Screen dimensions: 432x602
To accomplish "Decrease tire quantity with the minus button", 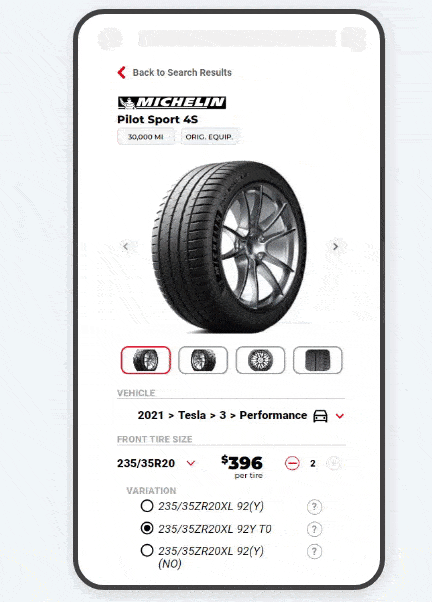I will tap(292, 463).
